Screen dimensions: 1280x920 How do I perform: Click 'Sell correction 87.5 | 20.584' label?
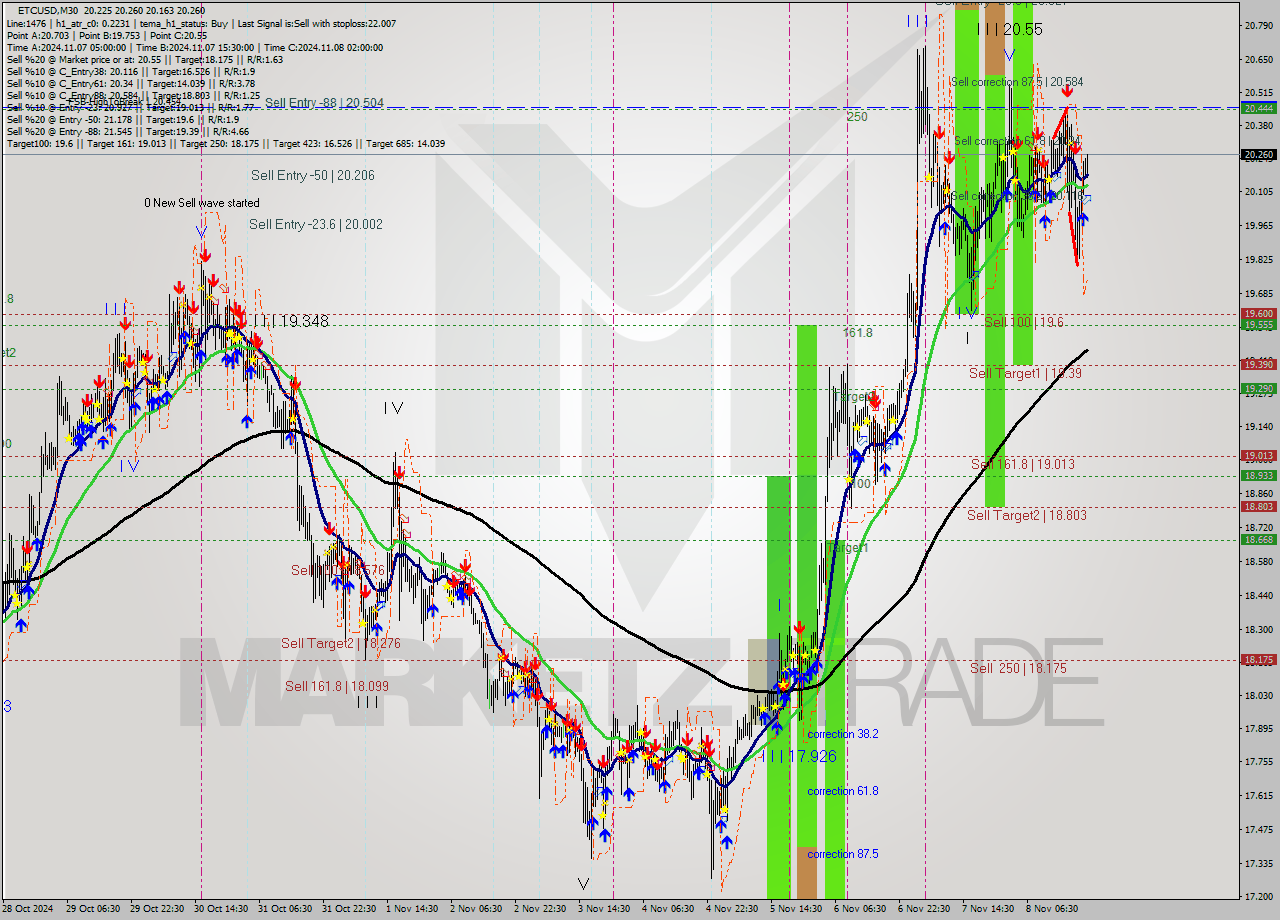(x=1017, y=82)
